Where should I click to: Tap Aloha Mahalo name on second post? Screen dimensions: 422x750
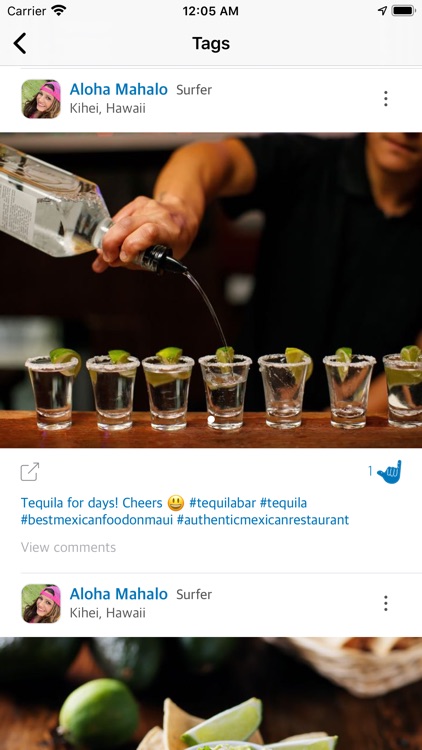tap(119, 594)
